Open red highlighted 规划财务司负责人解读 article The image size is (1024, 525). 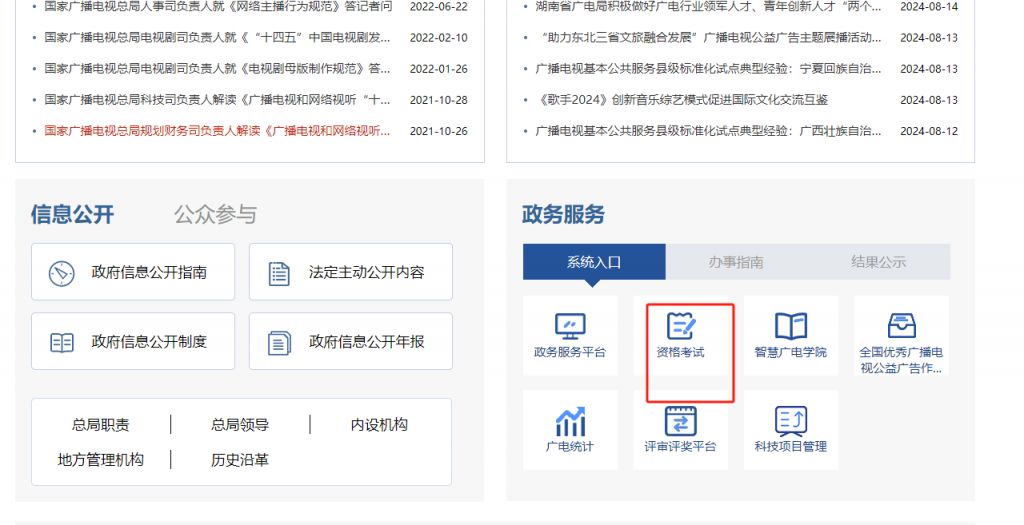point(217,131)
